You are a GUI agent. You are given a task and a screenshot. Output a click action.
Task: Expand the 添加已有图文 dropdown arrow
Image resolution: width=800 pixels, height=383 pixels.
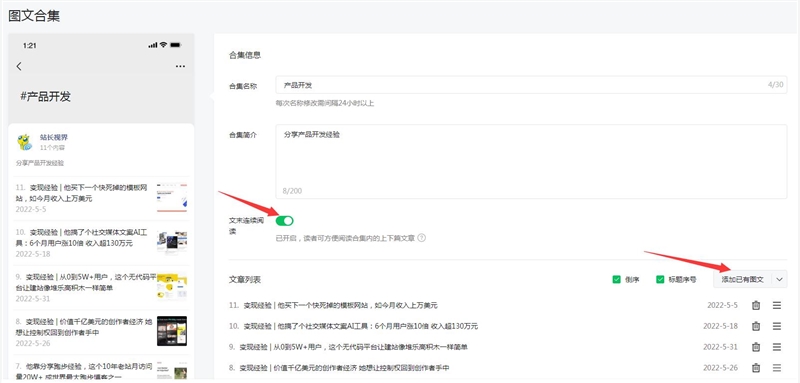coord(779,279)
